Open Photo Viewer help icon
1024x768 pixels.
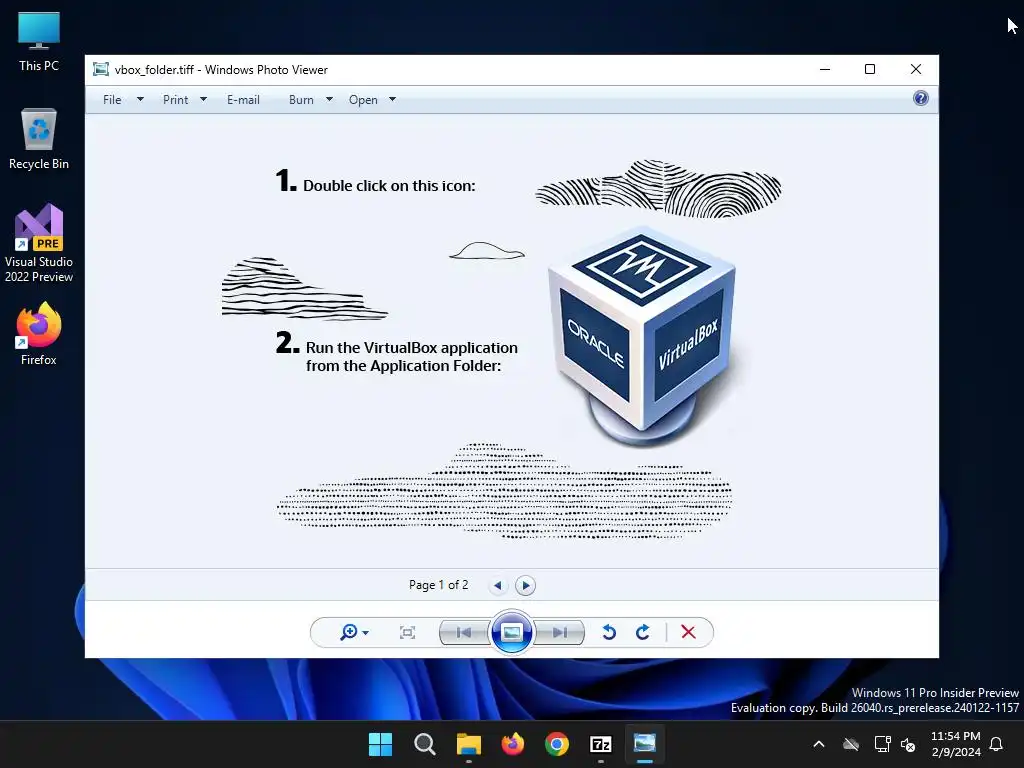coord(921,99)
